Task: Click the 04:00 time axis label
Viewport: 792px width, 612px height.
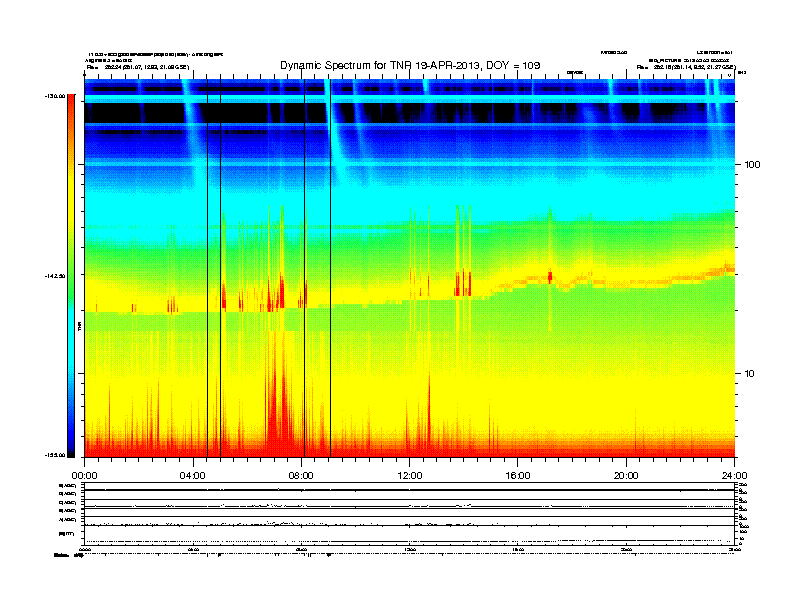Action: 193,476
